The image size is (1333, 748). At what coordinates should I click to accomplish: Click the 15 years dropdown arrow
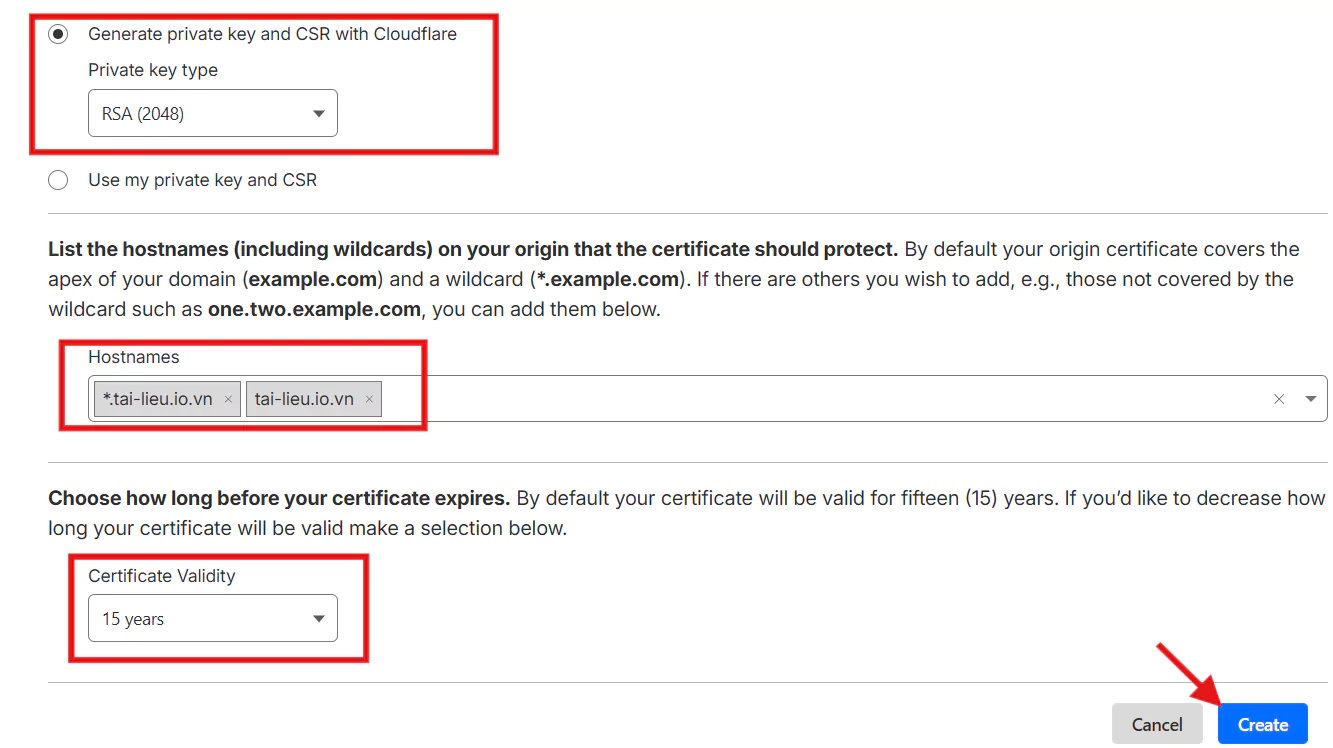[x=319, y=619]
